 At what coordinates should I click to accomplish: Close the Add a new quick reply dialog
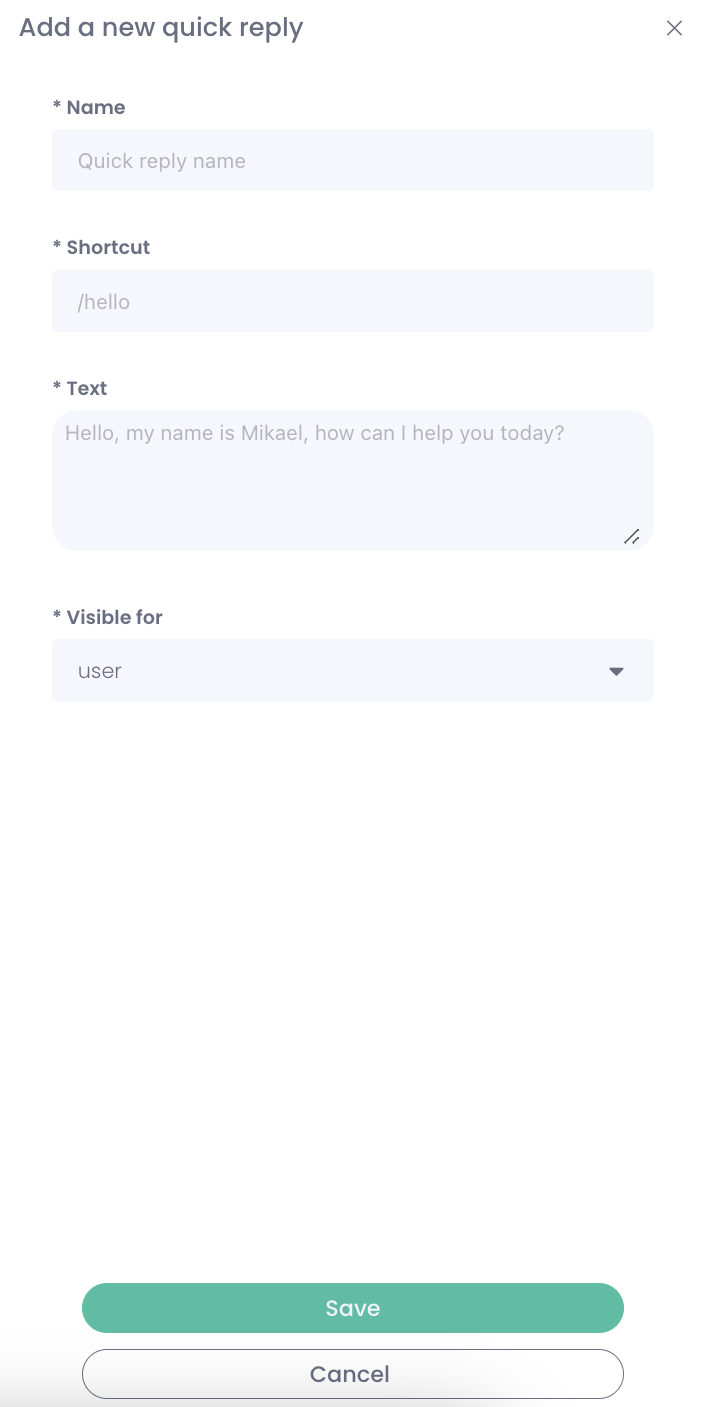(674, 28)
